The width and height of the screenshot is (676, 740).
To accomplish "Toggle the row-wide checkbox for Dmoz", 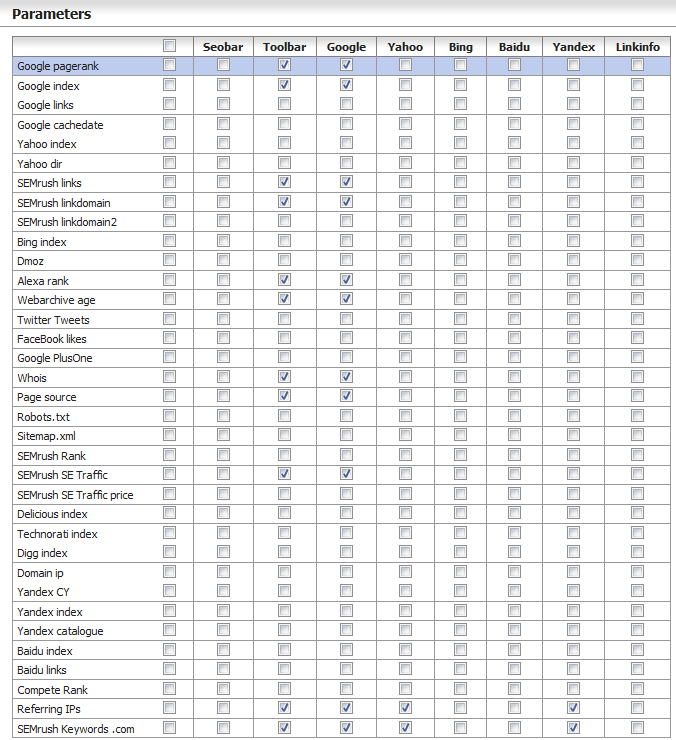I will pos(169,260).
